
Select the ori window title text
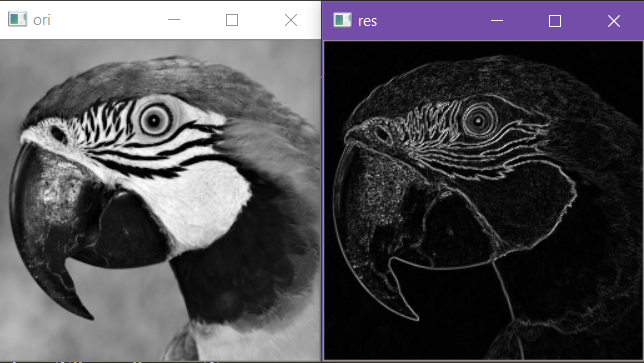(x=41, y=20)
